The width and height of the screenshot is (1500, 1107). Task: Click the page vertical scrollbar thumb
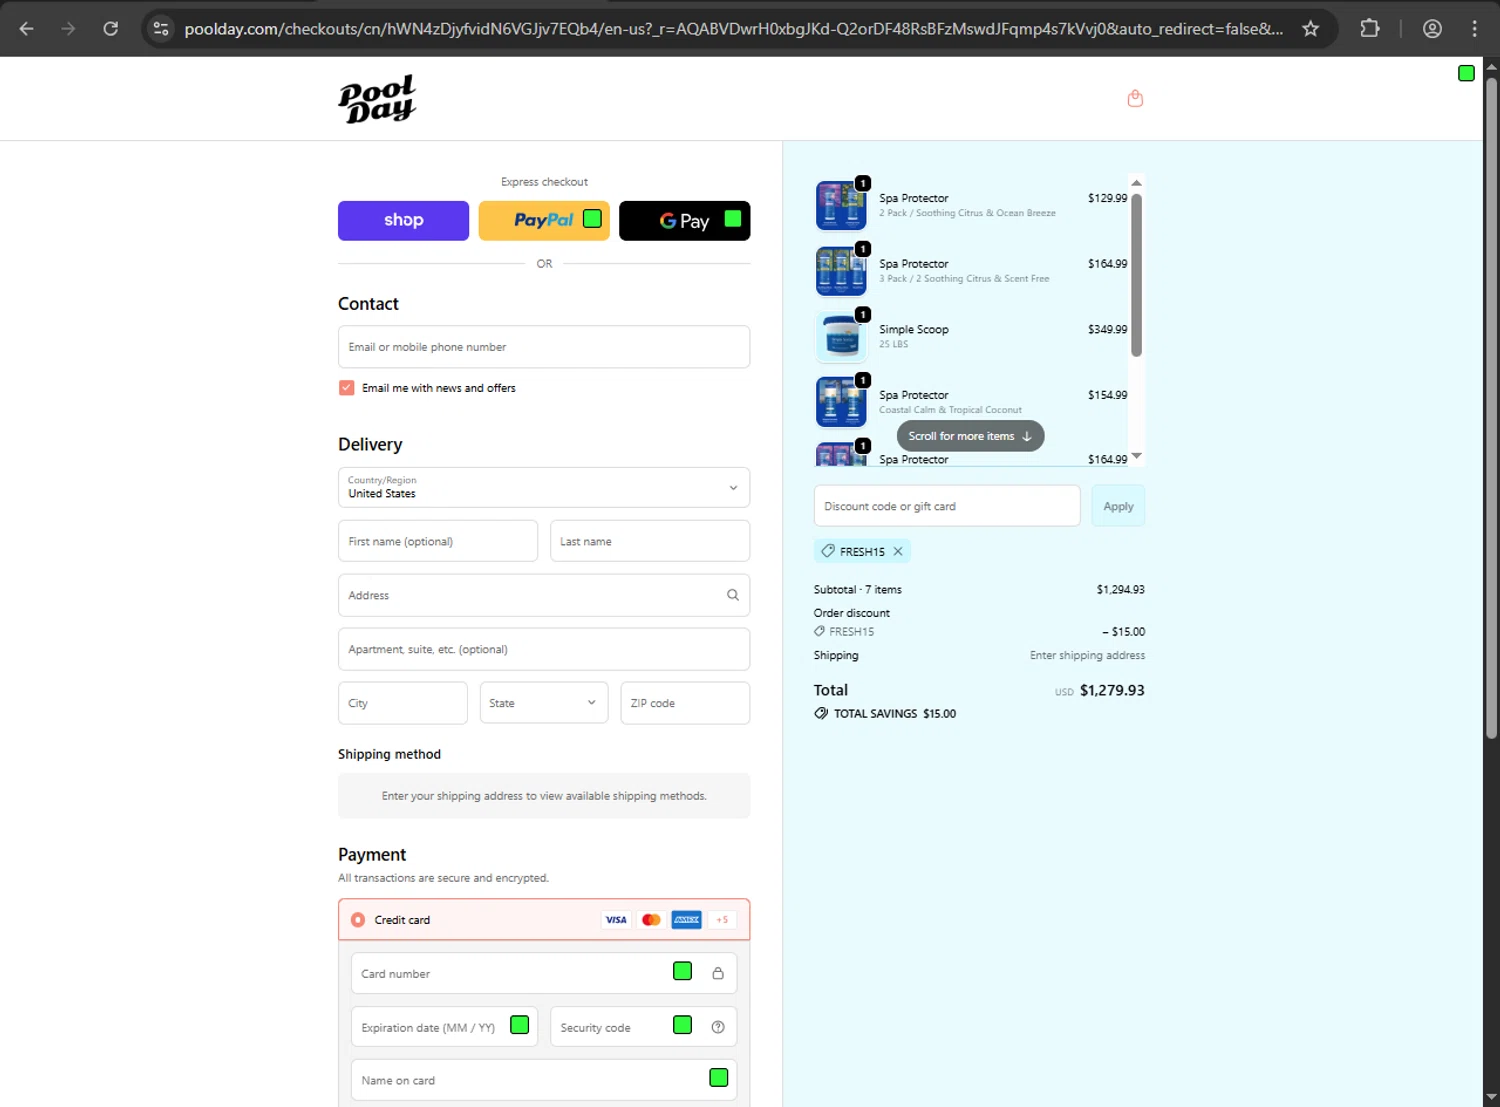pos(1491,407)
